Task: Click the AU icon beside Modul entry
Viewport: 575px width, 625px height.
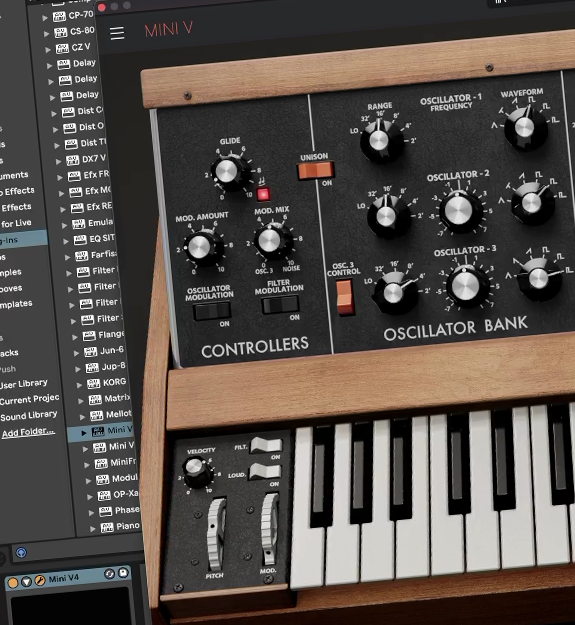Action: coord(102,479)
